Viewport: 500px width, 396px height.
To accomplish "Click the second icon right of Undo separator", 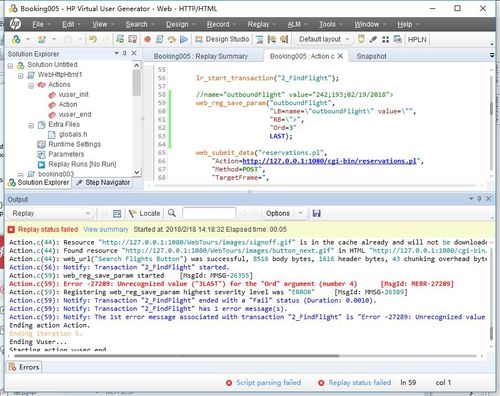I will 132,39.
